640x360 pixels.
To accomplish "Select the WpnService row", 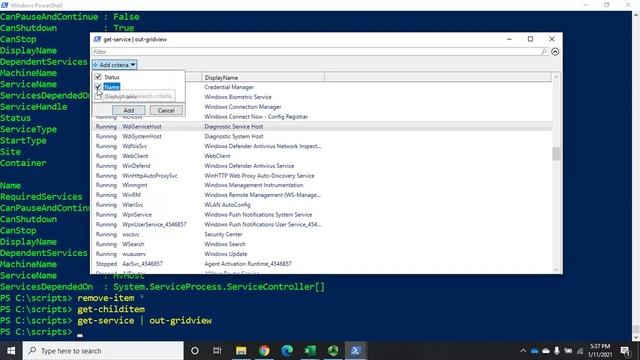I will click(x=322, y=215).
